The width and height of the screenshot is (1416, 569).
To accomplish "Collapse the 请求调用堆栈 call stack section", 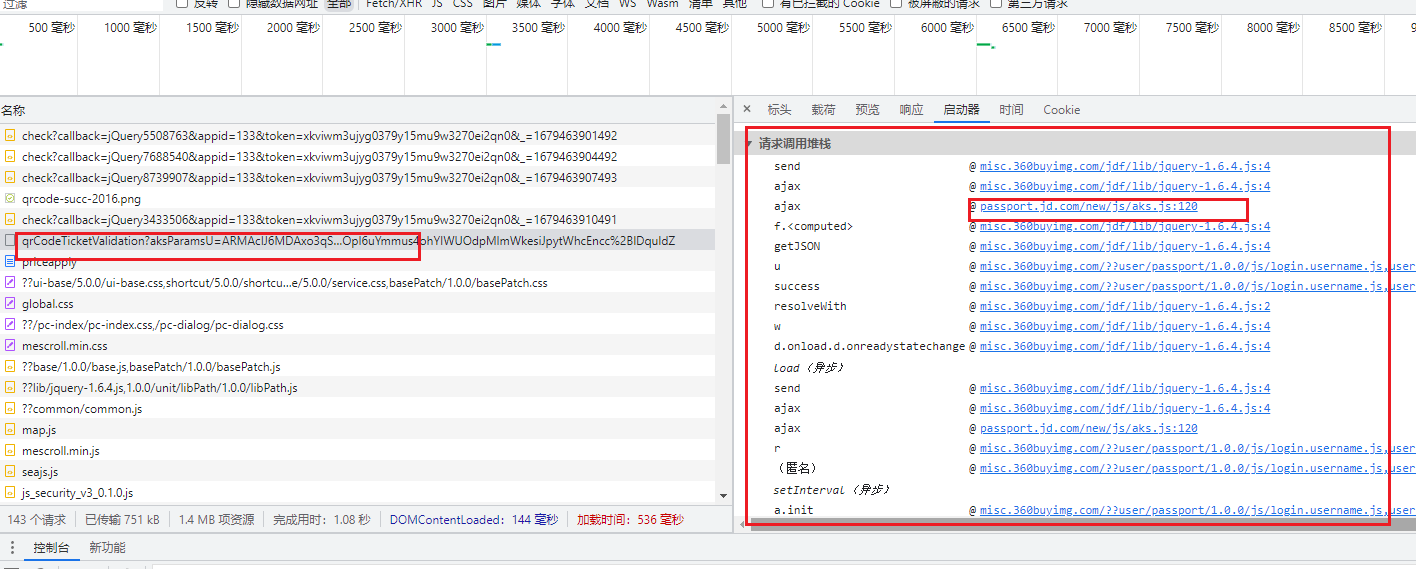I will click(749, 144).
